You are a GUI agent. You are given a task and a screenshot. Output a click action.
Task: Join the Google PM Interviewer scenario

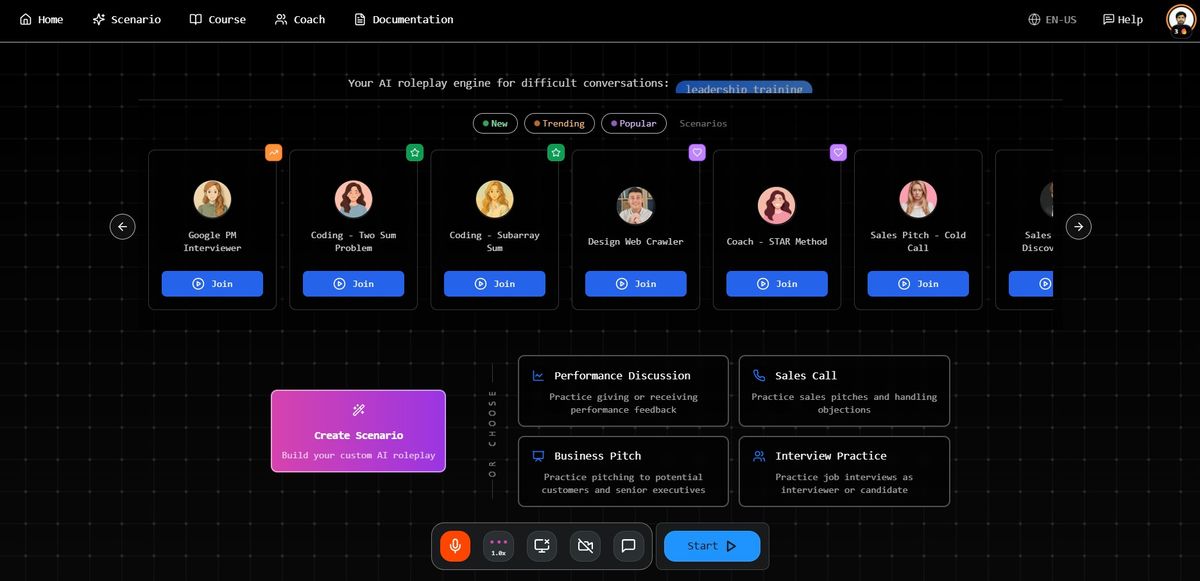(x=212, y=284)
